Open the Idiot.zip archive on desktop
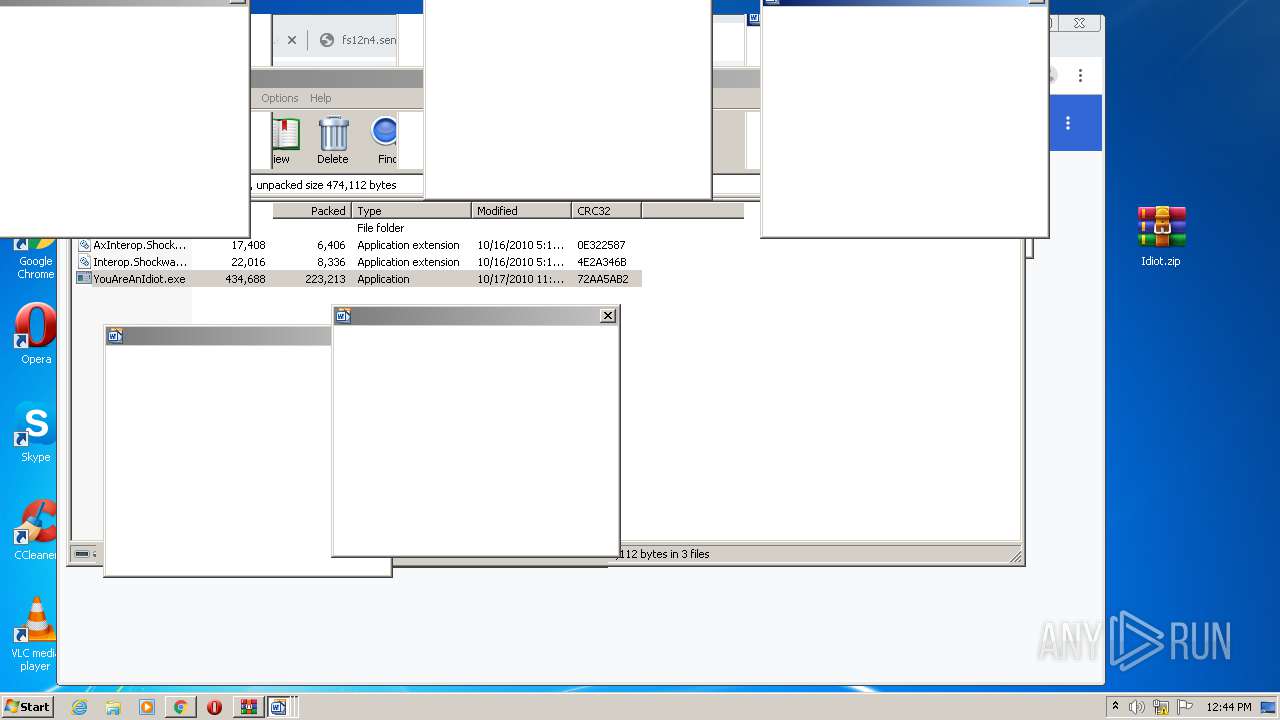Screen dimensions: 1280x720 pos(1161,236)
